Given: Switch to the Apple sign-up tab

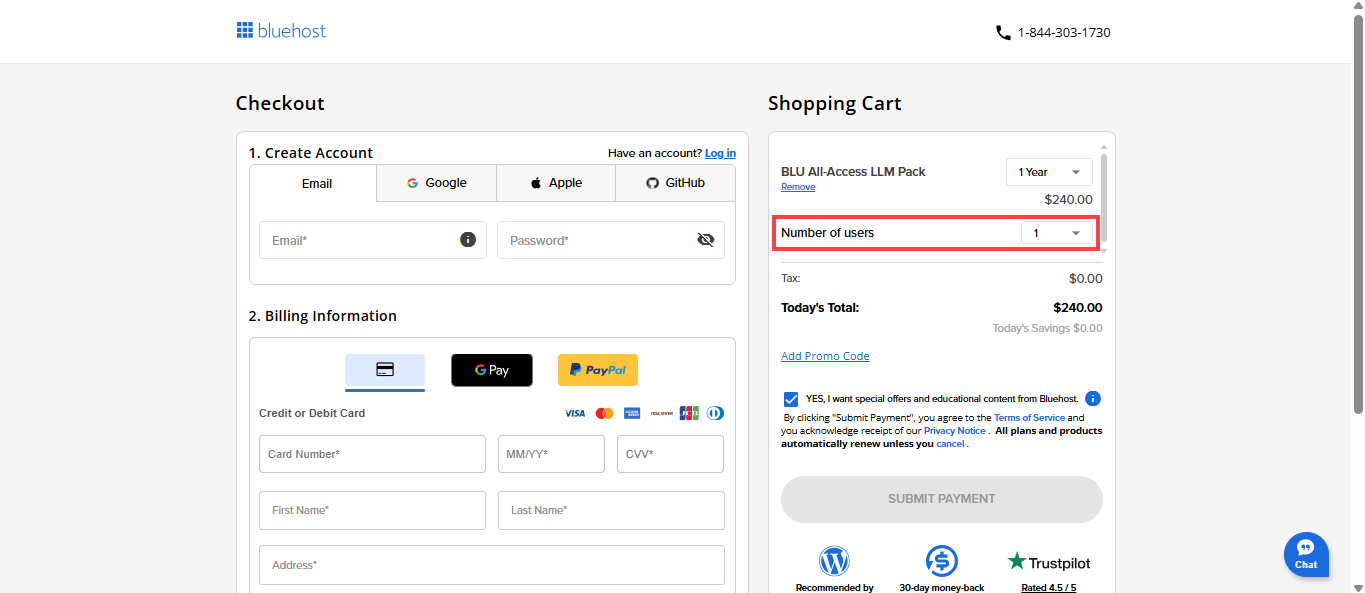Looking at the screenshot, I should click(555, 183).
